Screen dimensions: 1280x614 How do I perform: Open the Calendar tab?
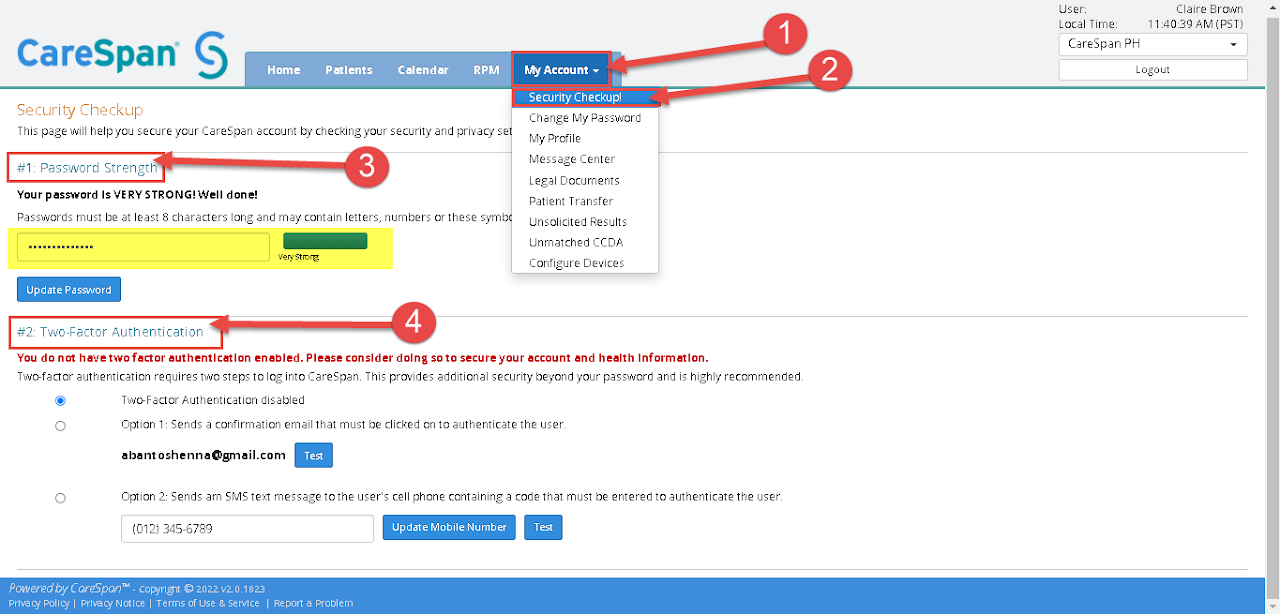click(423, 70)
